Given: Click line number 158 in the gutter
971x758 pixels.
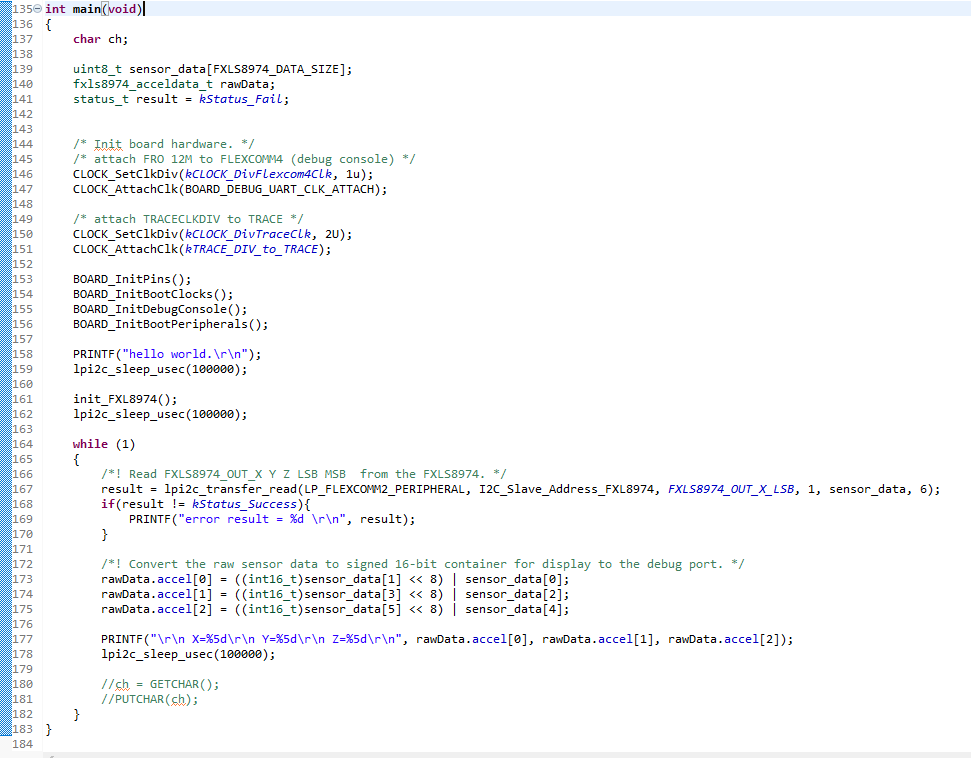Looking at the screenshot, I should click(x=22, y=354).
